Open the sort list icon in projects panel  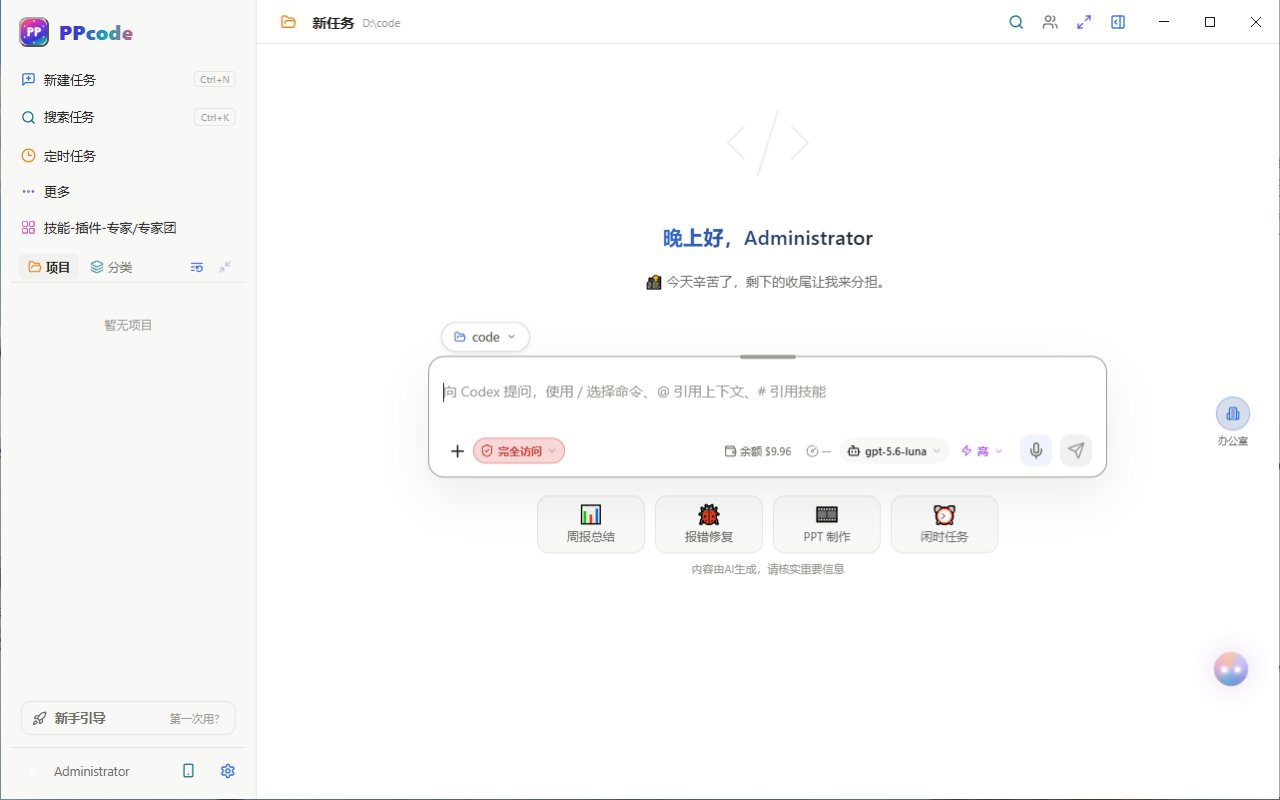tap(197, 267)
